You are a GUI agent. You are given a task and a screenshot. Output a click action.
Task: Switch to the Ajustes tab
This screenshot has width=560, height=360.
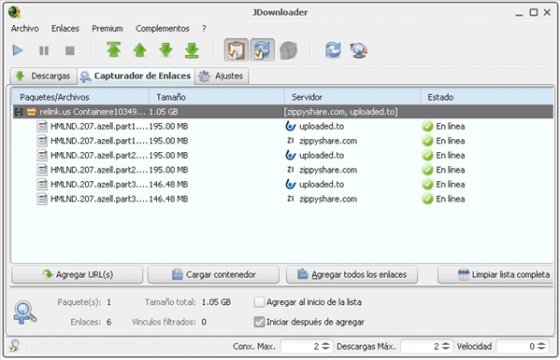pos(222,76)
